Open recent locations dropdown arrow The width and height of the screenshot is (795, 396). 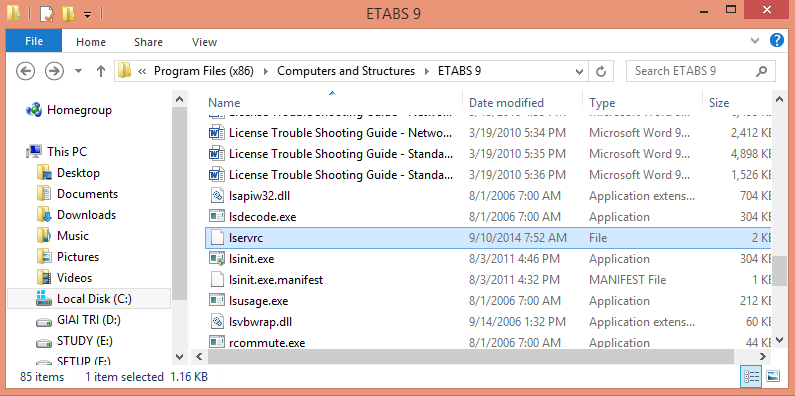pos(78,71)
